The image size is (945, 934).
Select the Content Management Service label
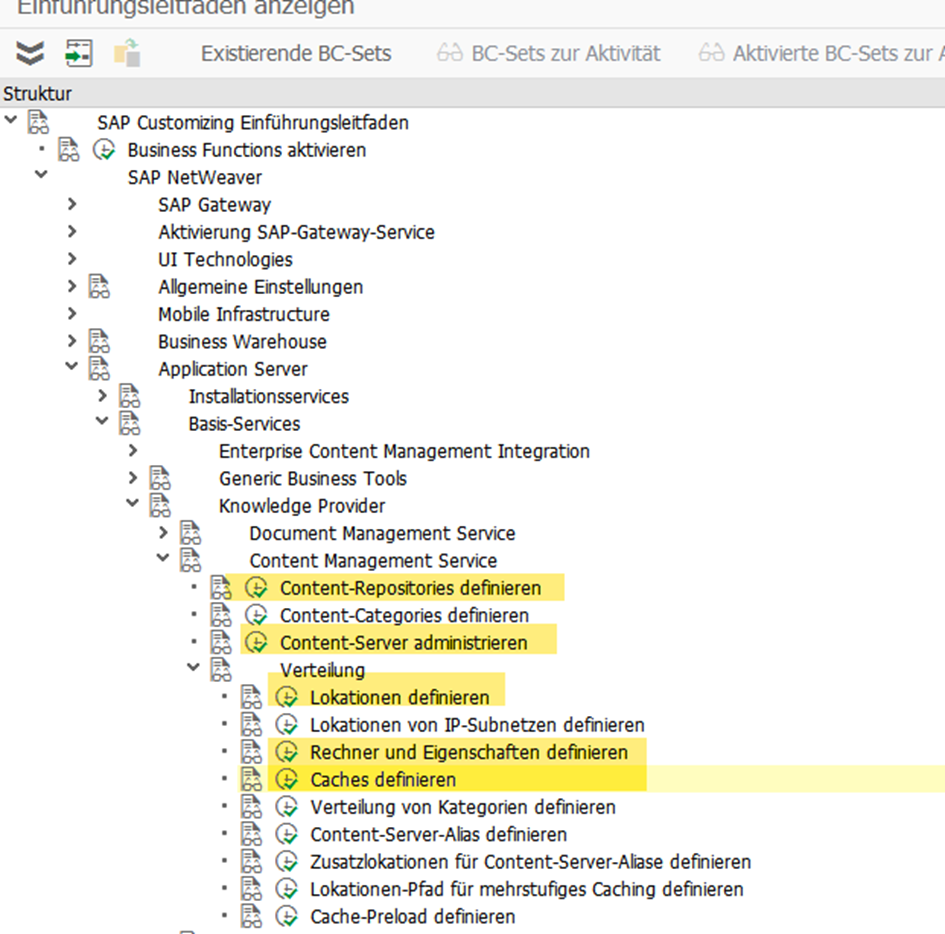(373, 560)
